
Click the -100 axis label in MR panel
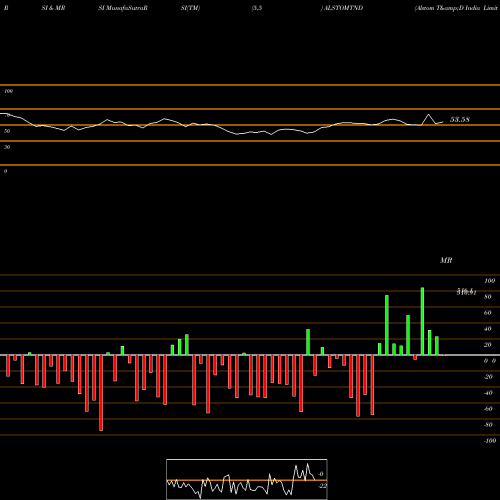[490, 441]
